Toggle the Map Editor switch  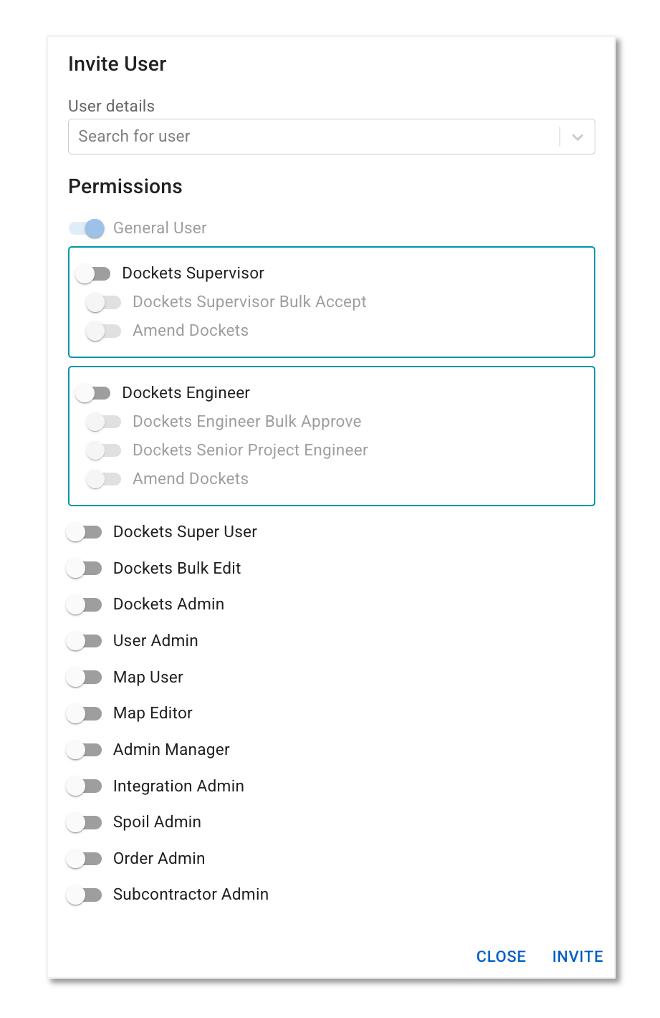[x=84, y=714]
